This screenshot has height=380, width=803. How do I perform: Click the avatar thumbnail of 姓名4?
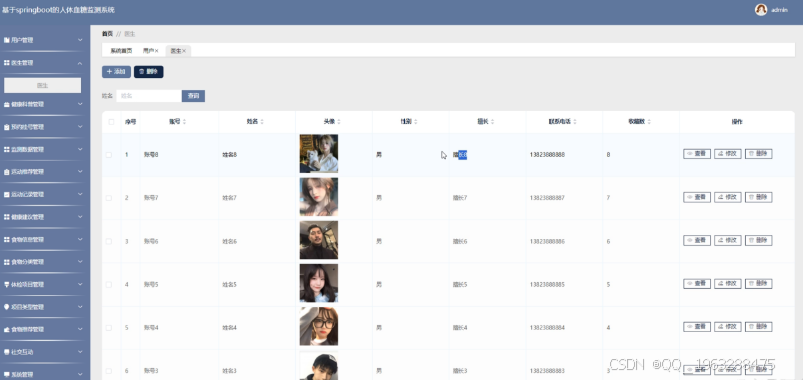319,327
